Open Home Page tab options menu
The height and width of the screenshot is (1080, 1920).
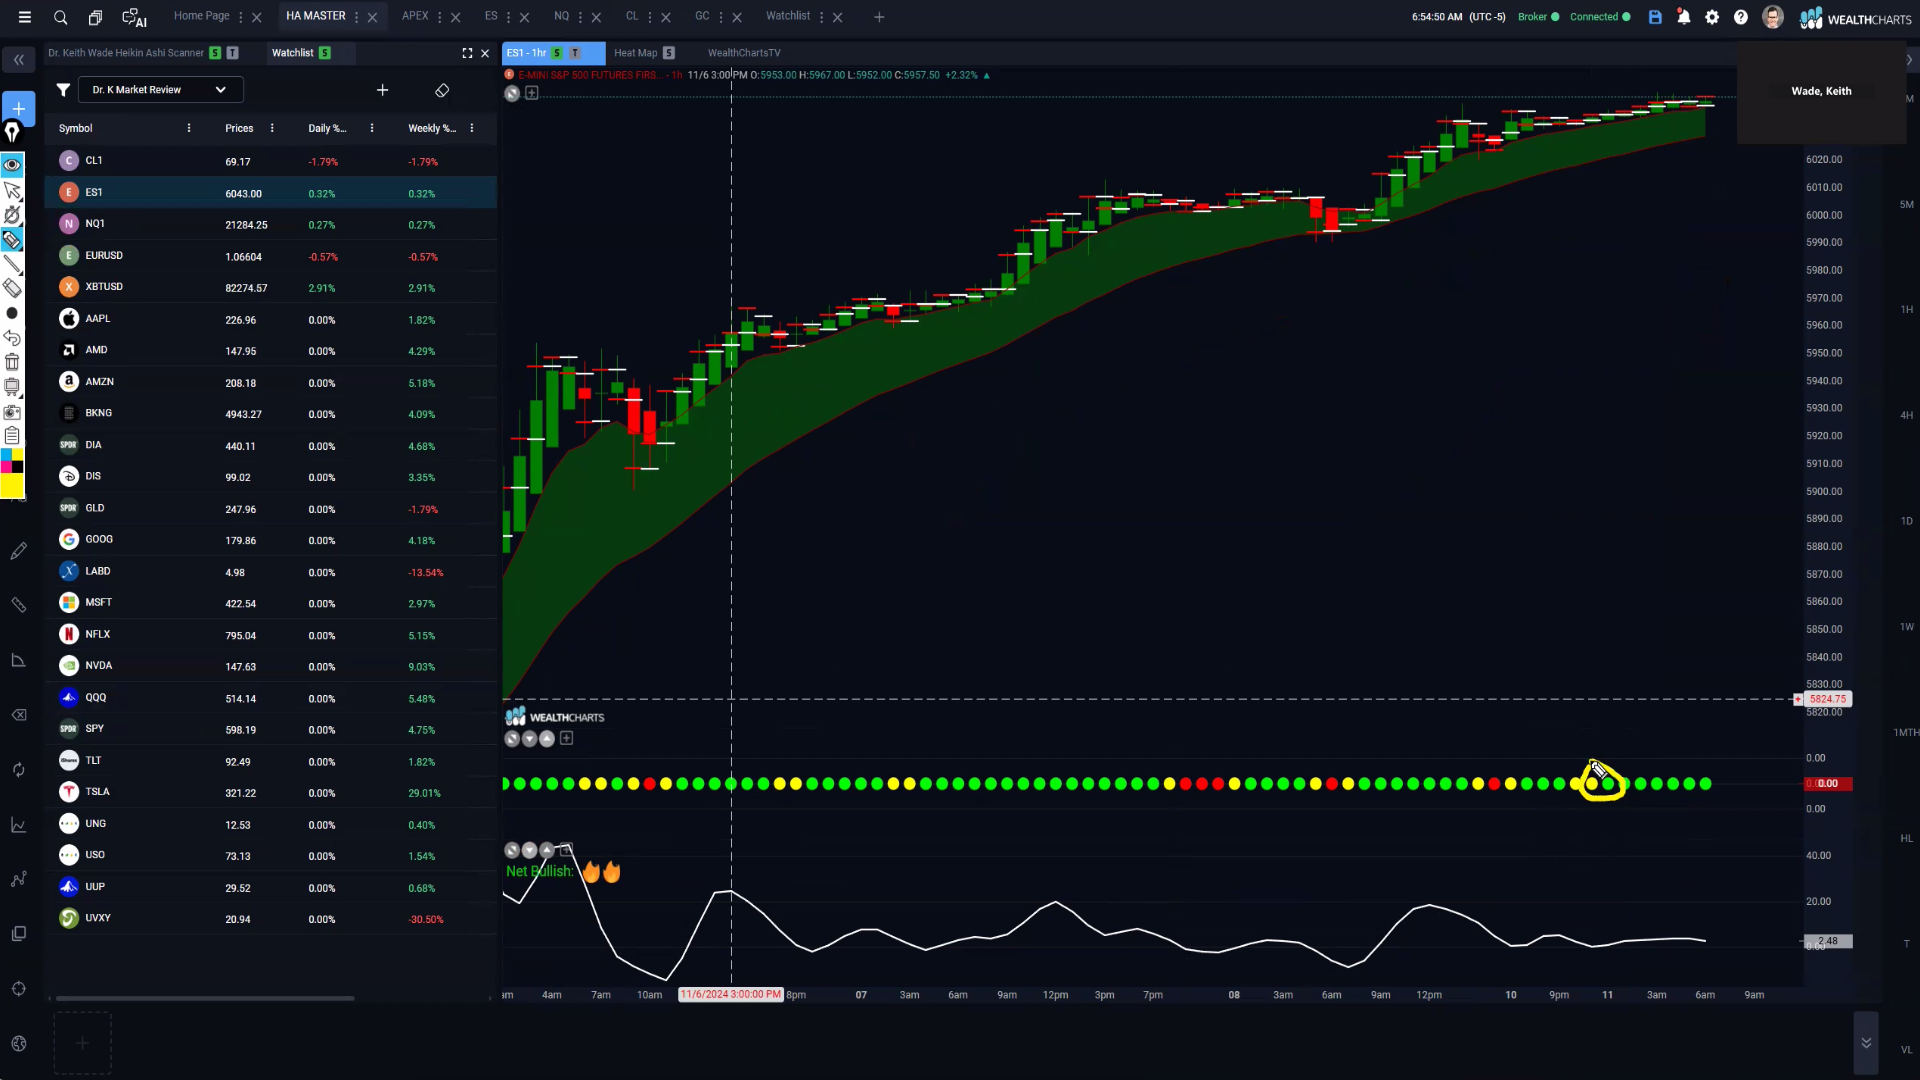[x=241, y=17]
